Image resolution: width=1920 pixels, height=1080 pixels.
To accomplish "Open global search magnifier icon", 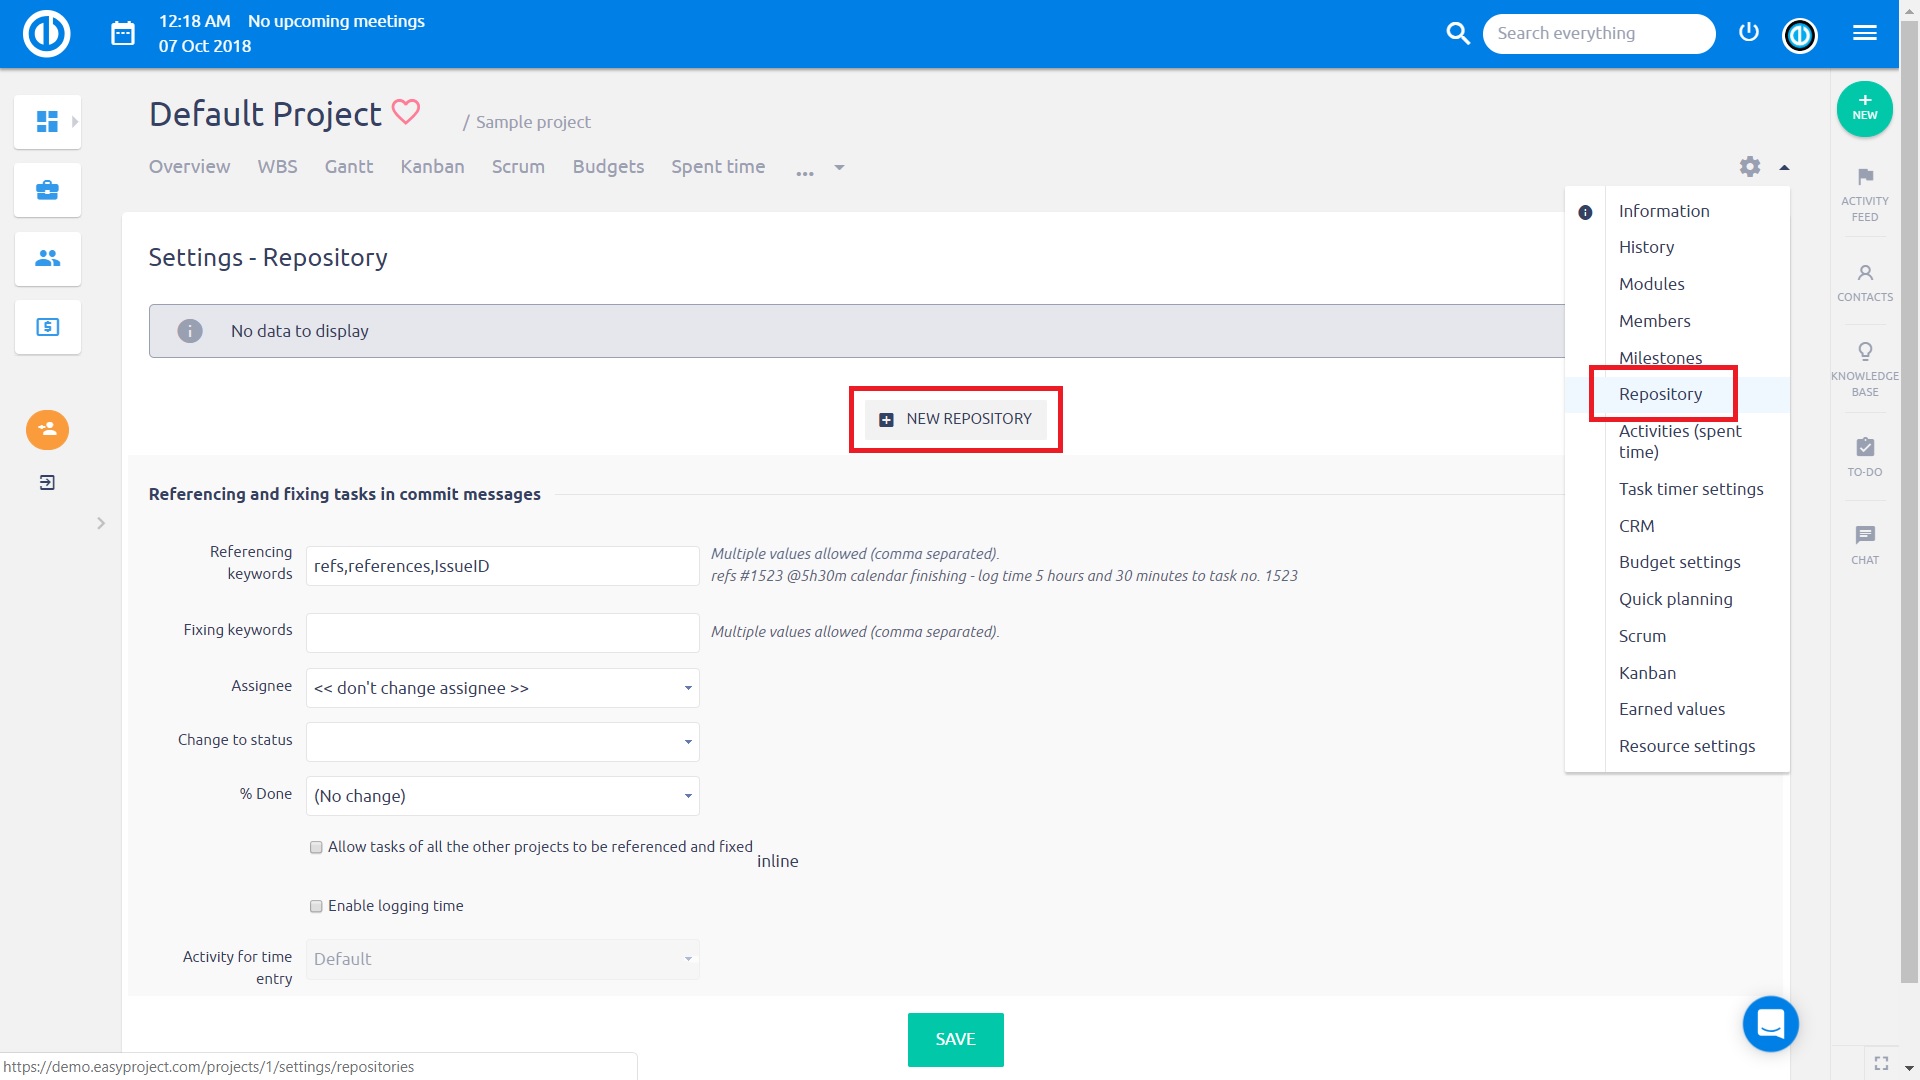I will 1458,33.
